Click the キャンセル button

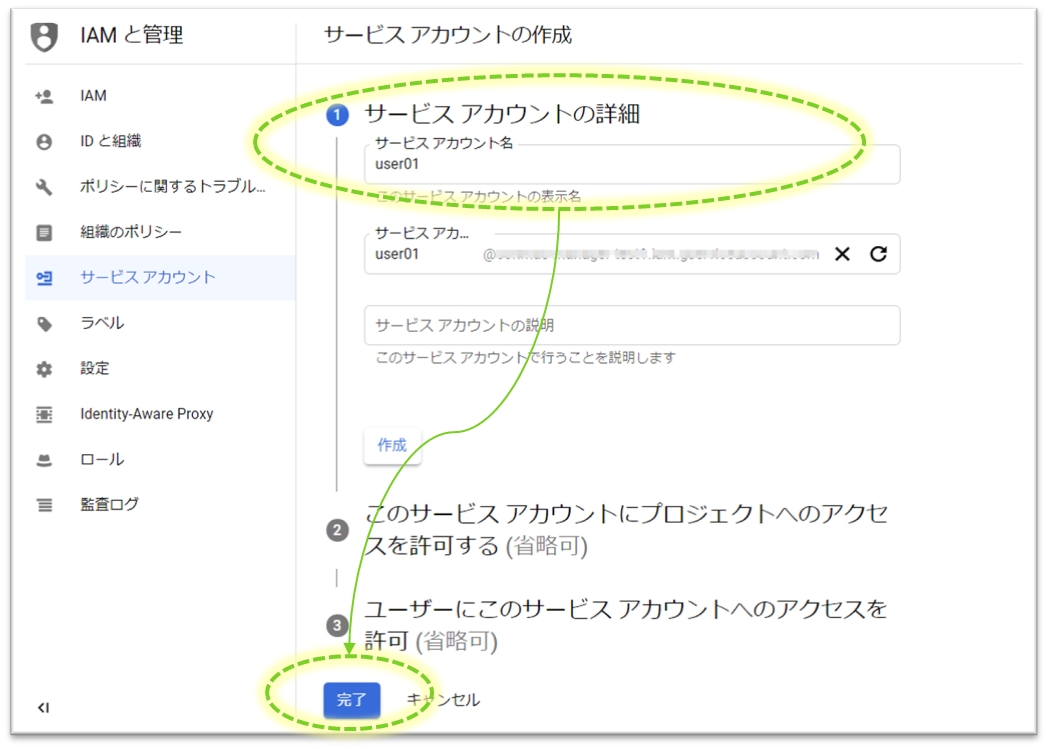pos(444,700)
